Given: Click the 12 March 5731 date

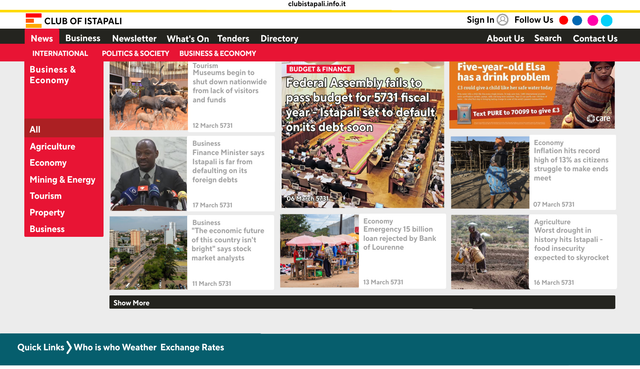Looking at the screenshot, I should click(213, 125).
